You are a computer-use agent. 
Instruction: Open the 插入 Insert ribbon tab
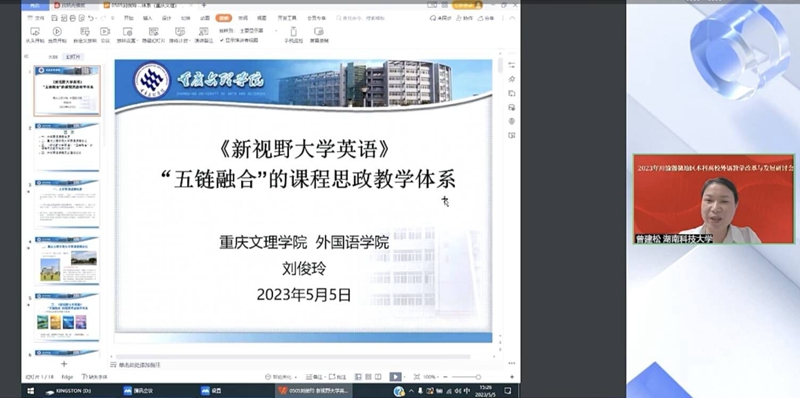click(147, 18)
